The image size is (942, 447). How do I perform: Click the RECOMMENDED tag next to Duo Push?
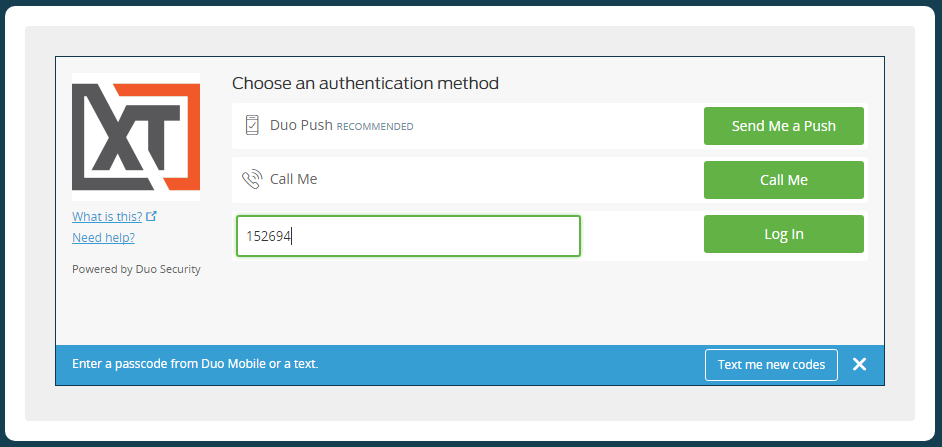tap(375, 127)
